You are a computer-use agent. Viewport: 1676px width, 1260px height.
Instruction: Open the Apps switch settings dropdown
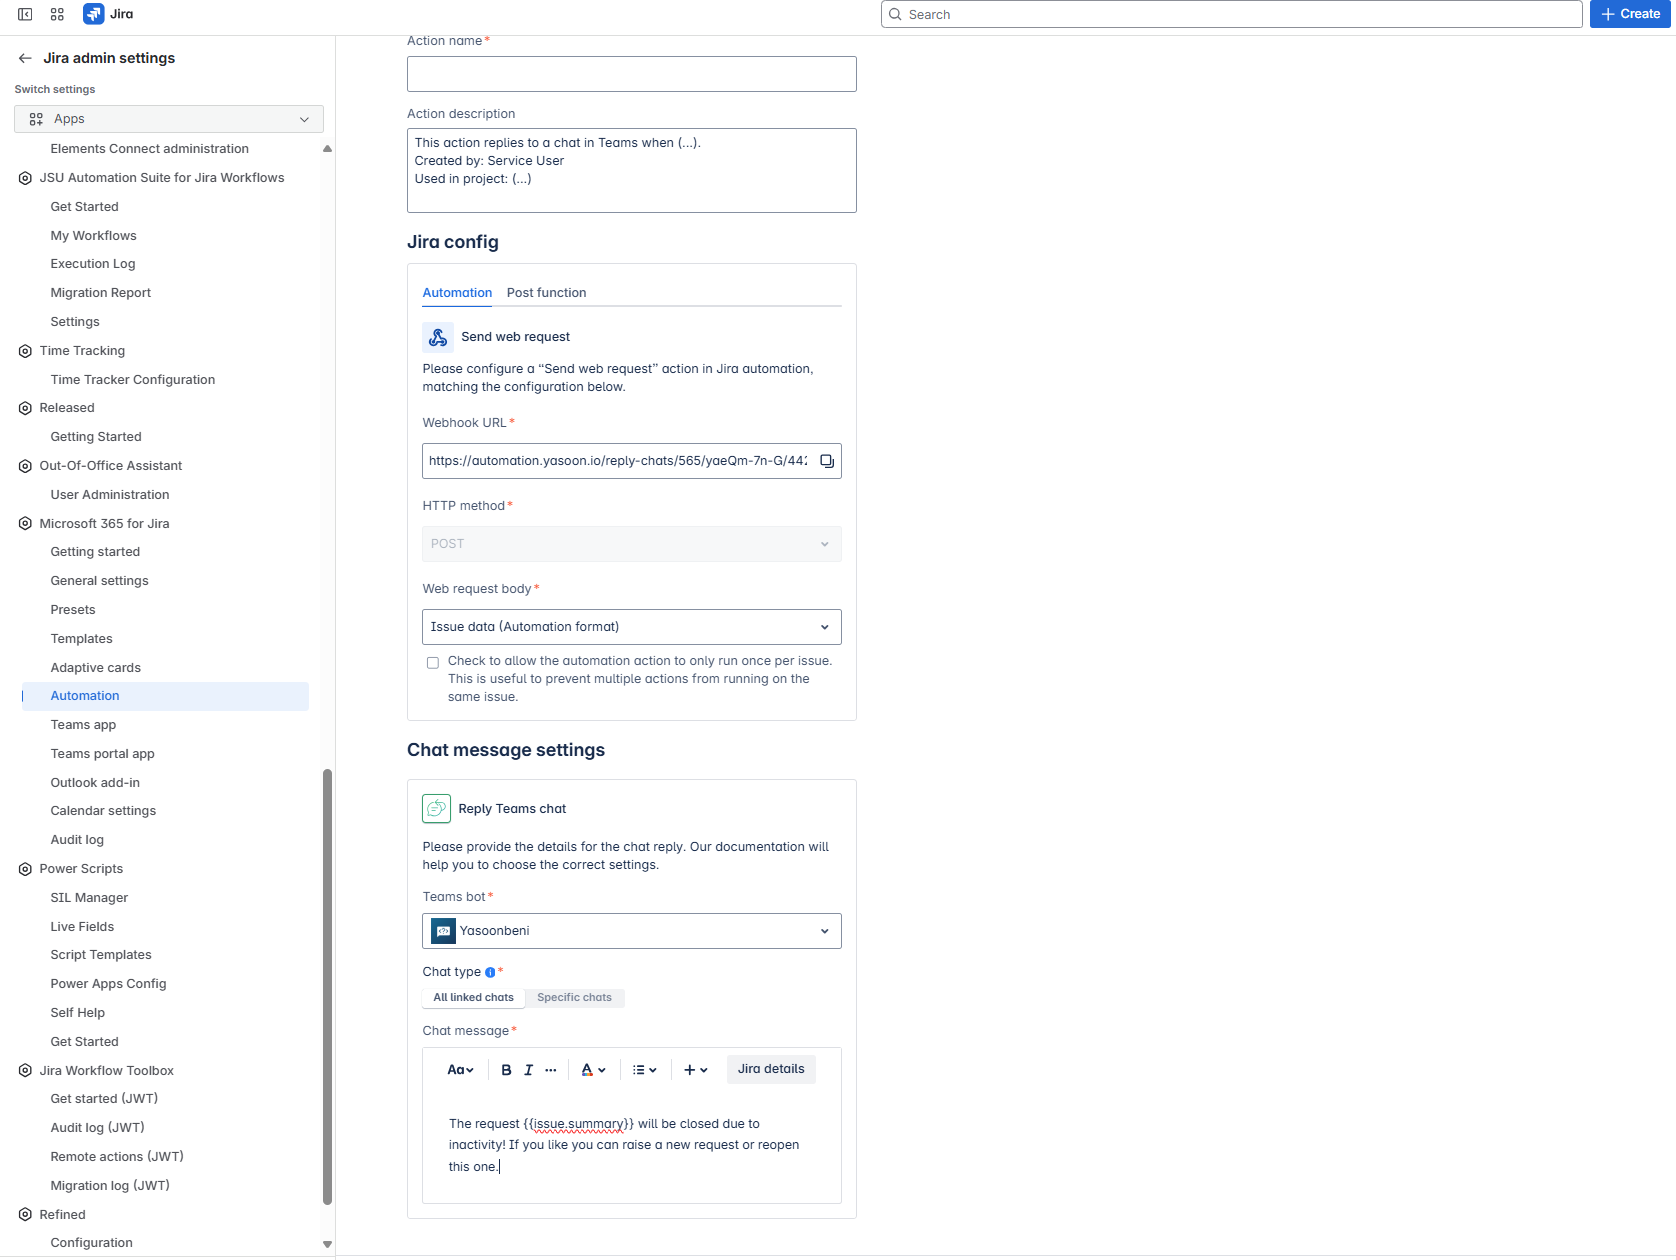[169, 119]
